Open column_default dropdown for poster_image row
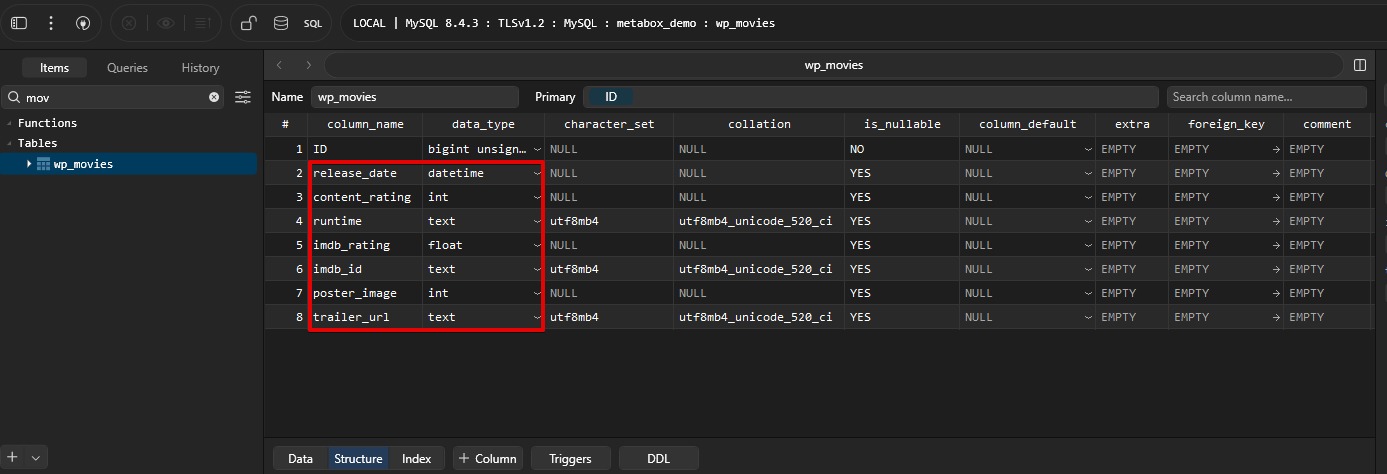 (x=1087, y=293)
